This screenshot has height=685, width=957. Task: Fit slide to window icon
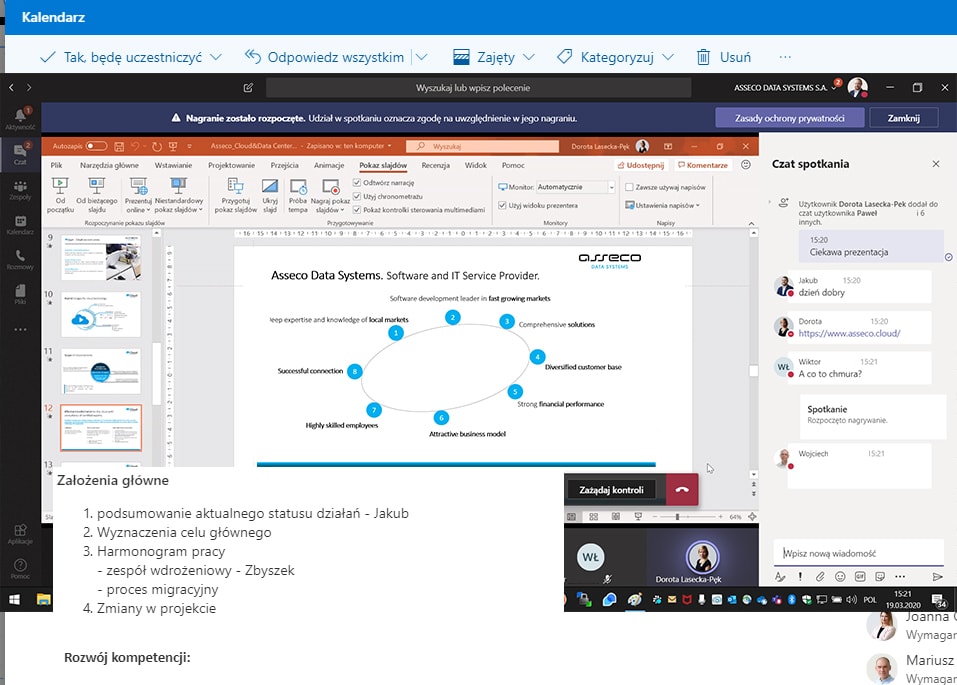point(753,517)
